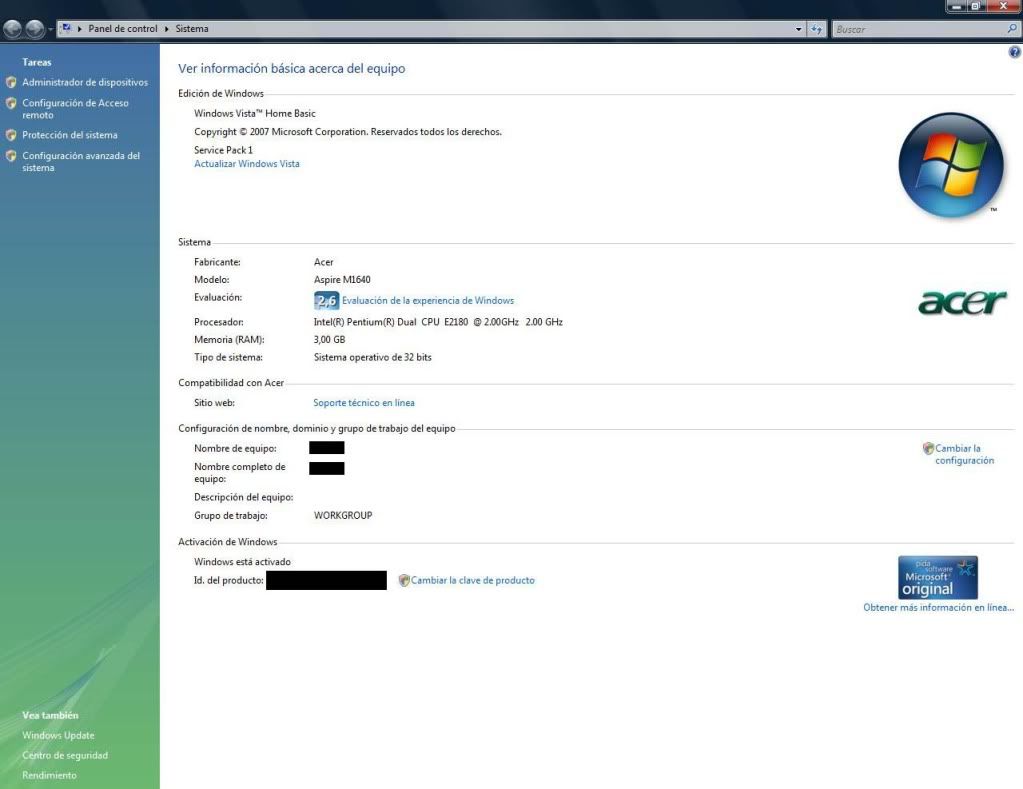Click shield icon next to Configuración de Acceso remoto
1023x789 pixels.
[11, 103]
